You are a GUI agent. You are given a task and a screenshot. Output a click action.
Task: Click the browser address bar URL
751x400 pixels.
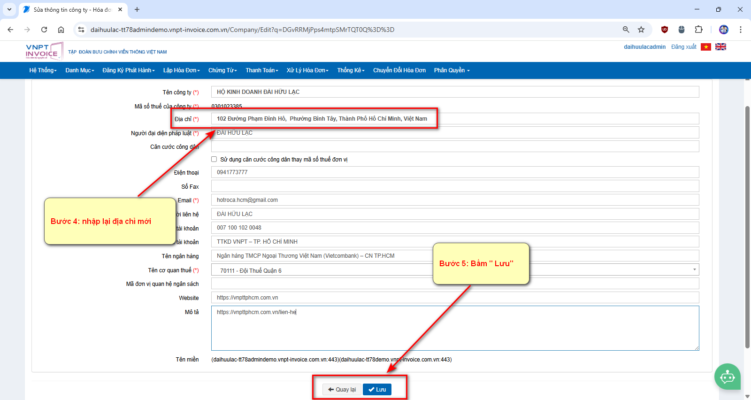[x=242, y=30]
